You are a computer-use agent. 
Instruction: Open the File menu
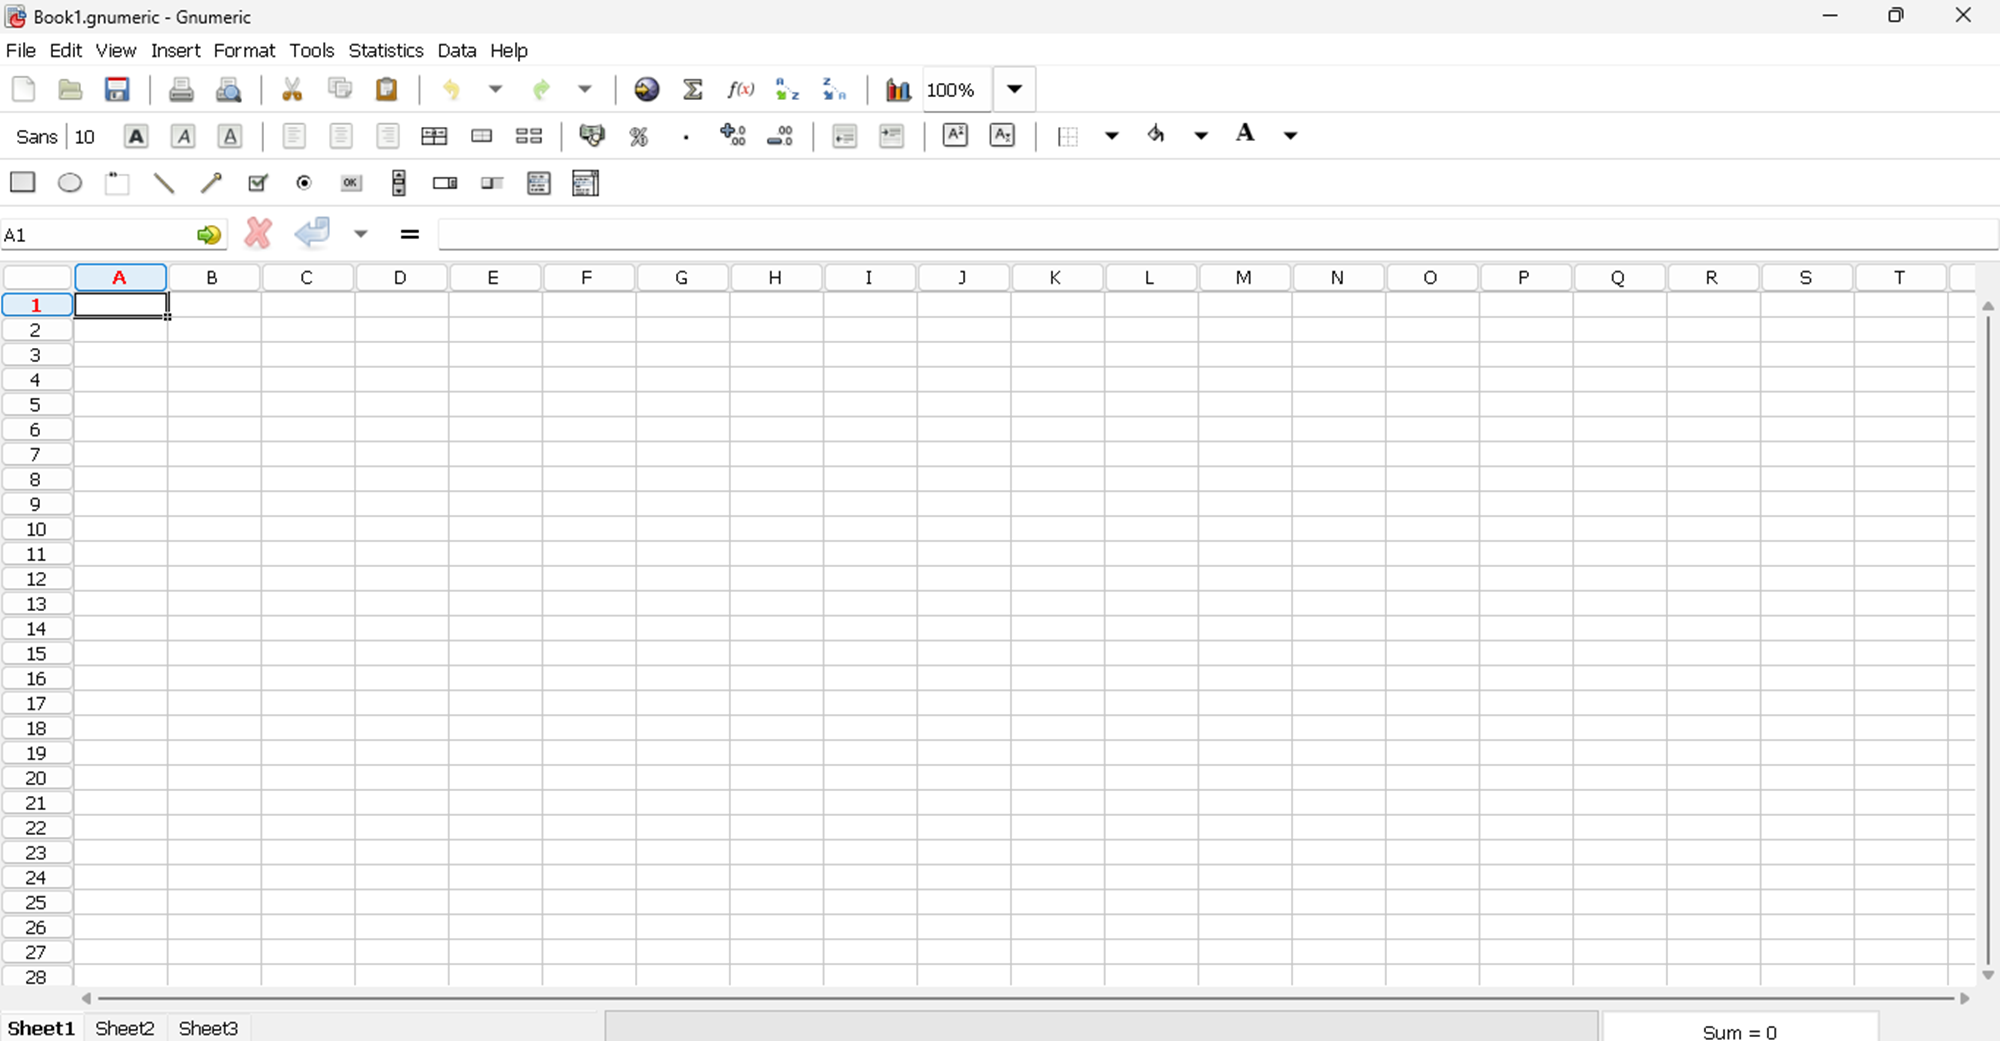(21, 50)
